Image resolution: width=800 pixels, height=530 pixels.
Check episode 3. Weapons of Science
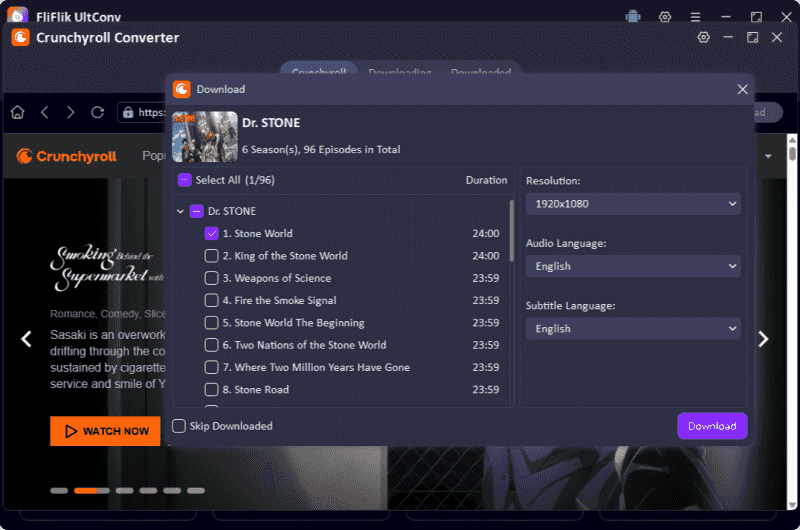pyautogui.click(x=211, y=278)
